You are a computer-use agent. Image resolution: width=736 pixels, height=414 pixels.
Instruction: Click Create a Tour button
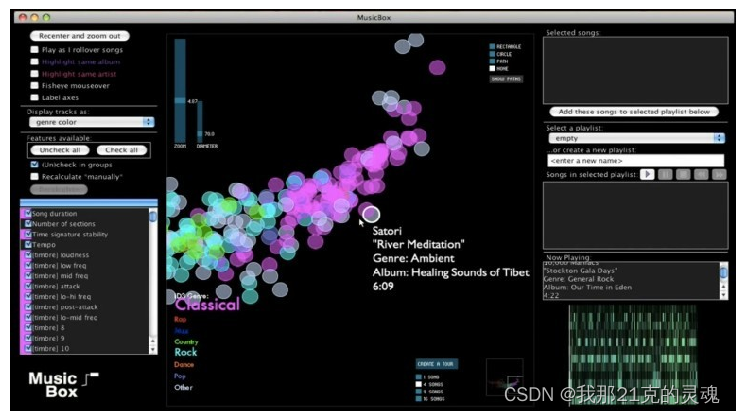436,364
